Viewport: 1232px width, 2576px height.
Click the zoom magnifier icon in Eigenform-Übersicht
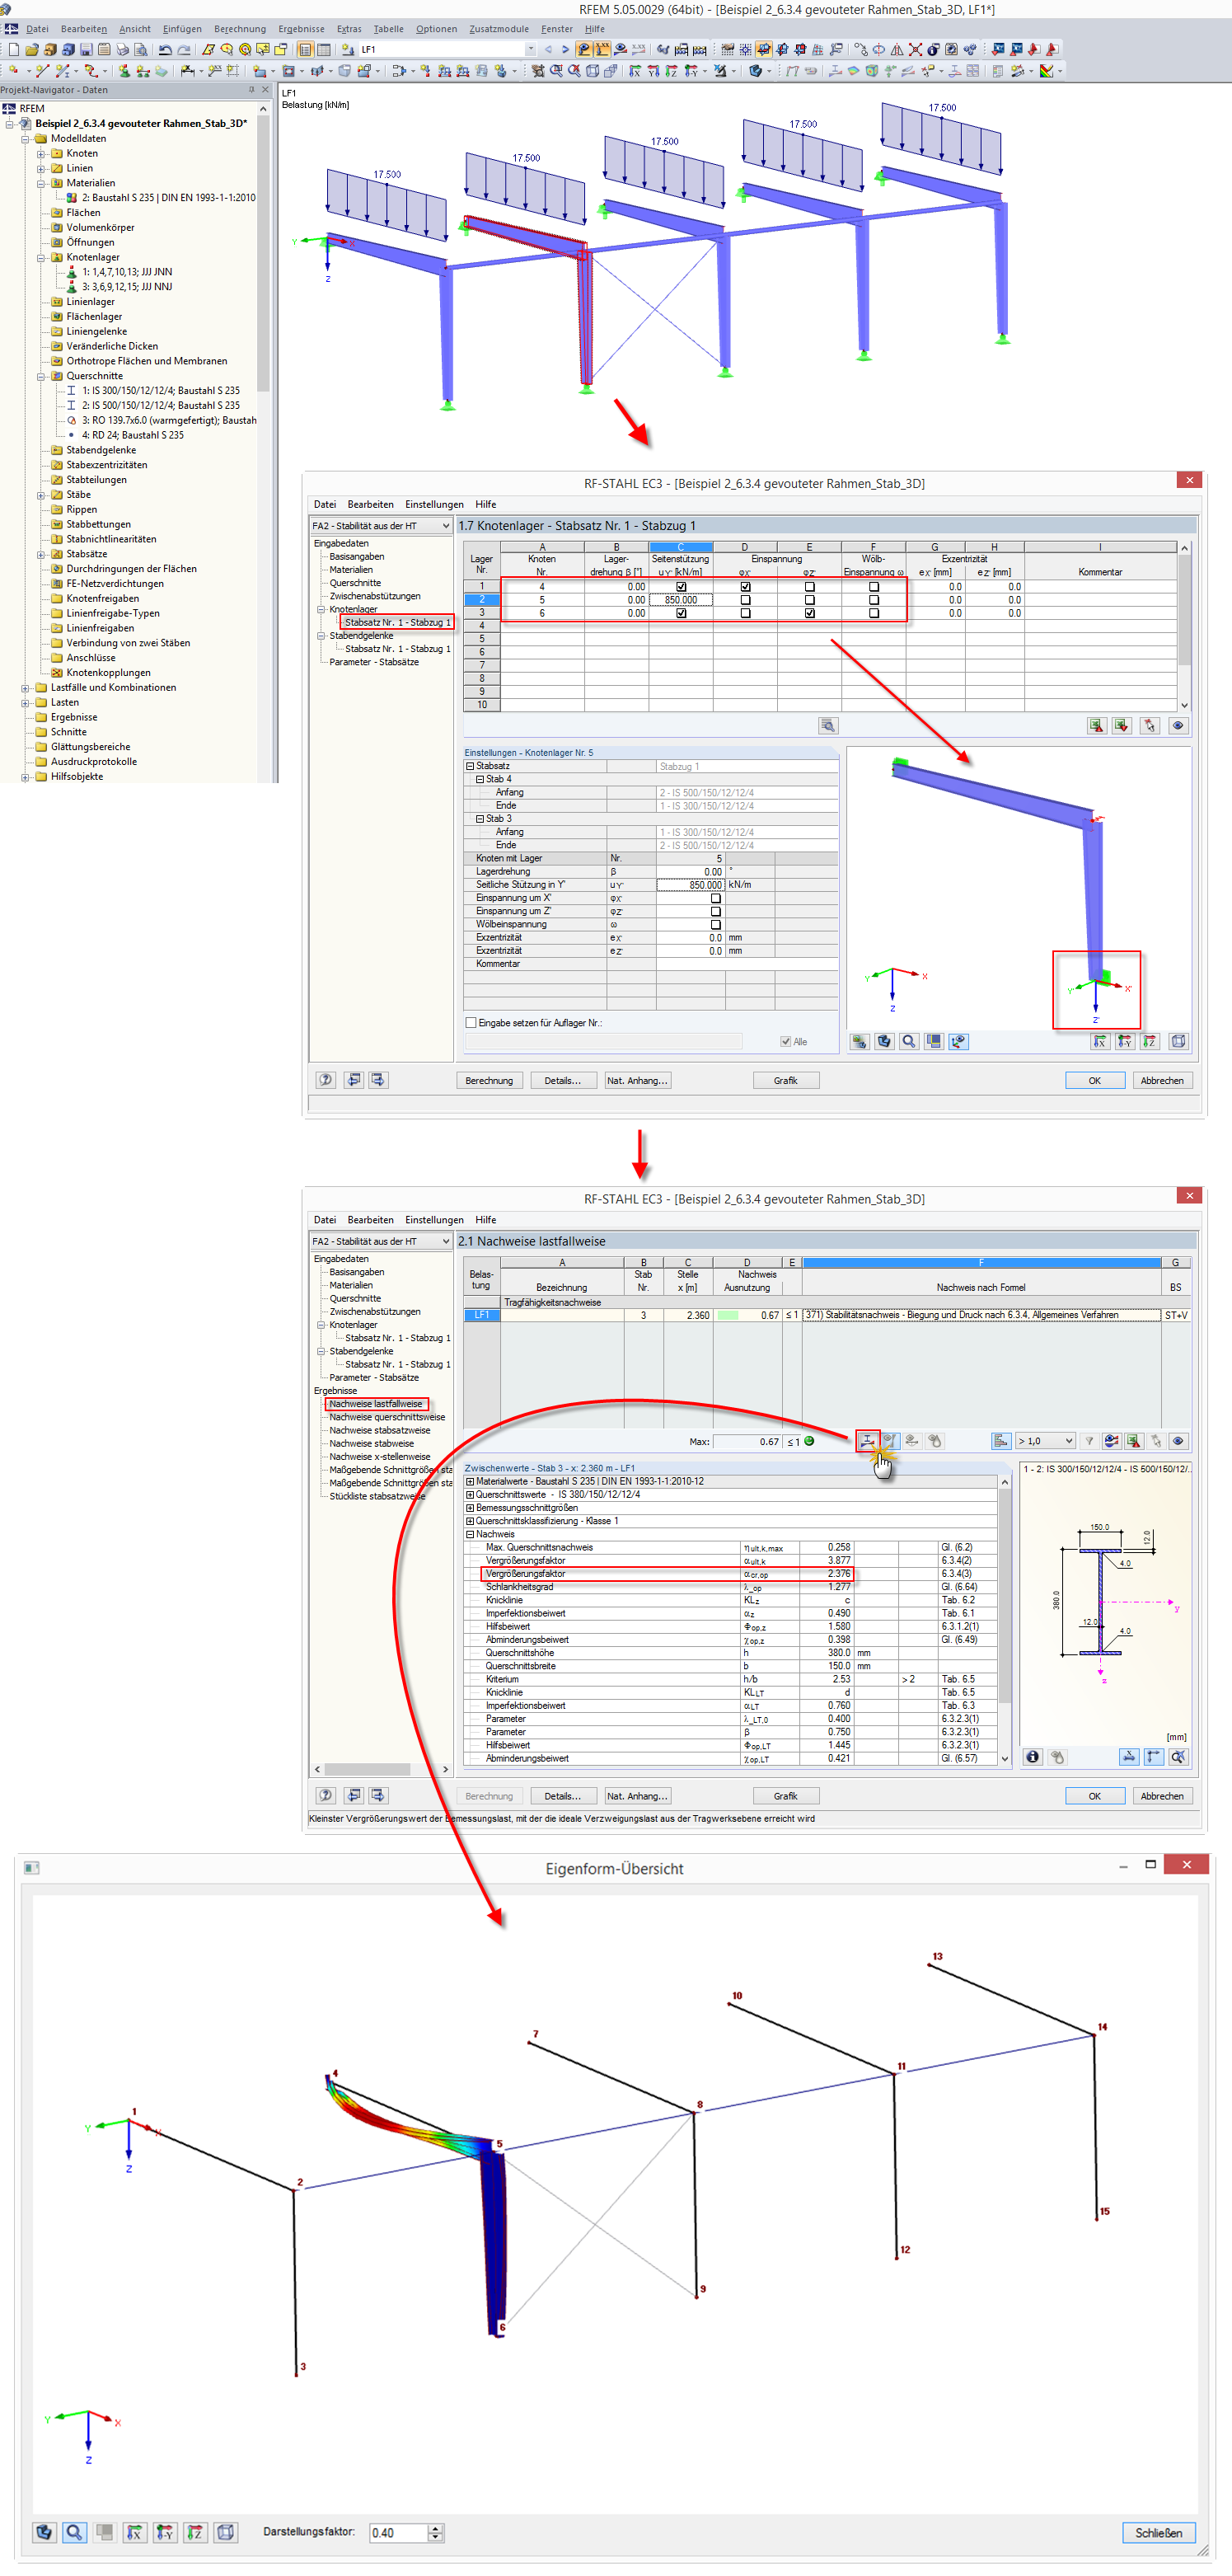tap(74, 2532)
